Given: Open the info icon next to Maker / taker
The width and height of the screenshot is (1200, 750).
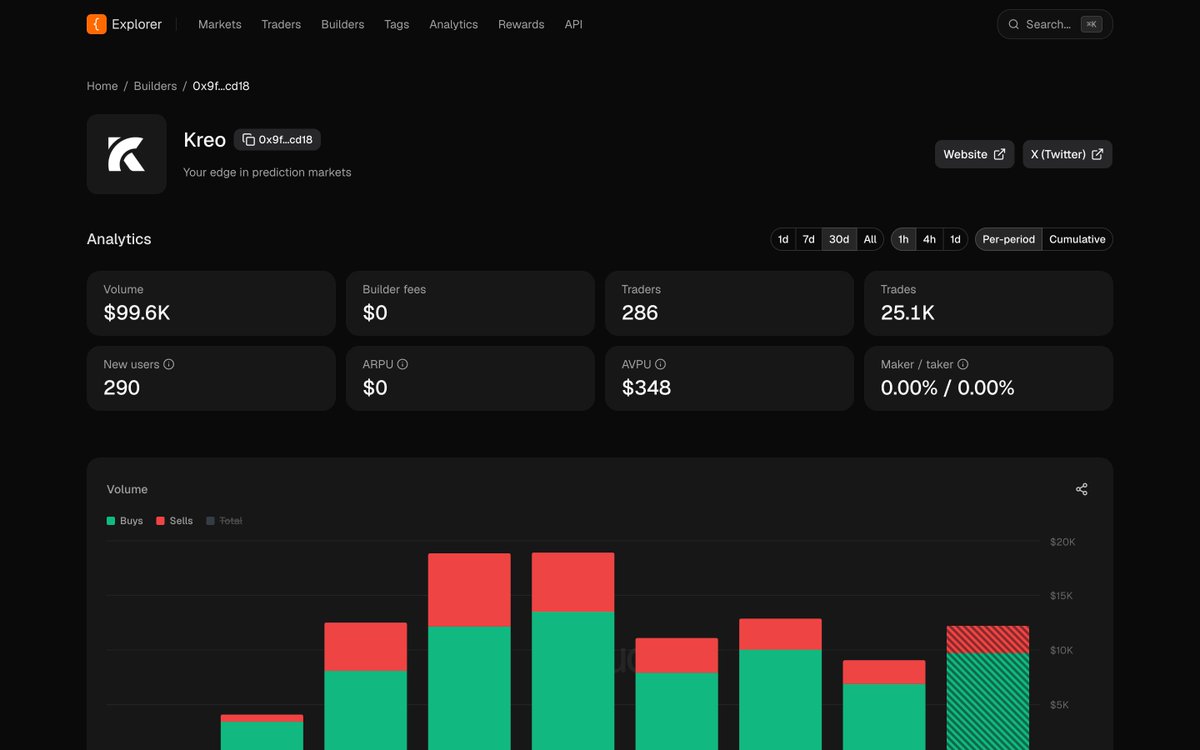Looking at the screenshot, I should tap(962, 364).
